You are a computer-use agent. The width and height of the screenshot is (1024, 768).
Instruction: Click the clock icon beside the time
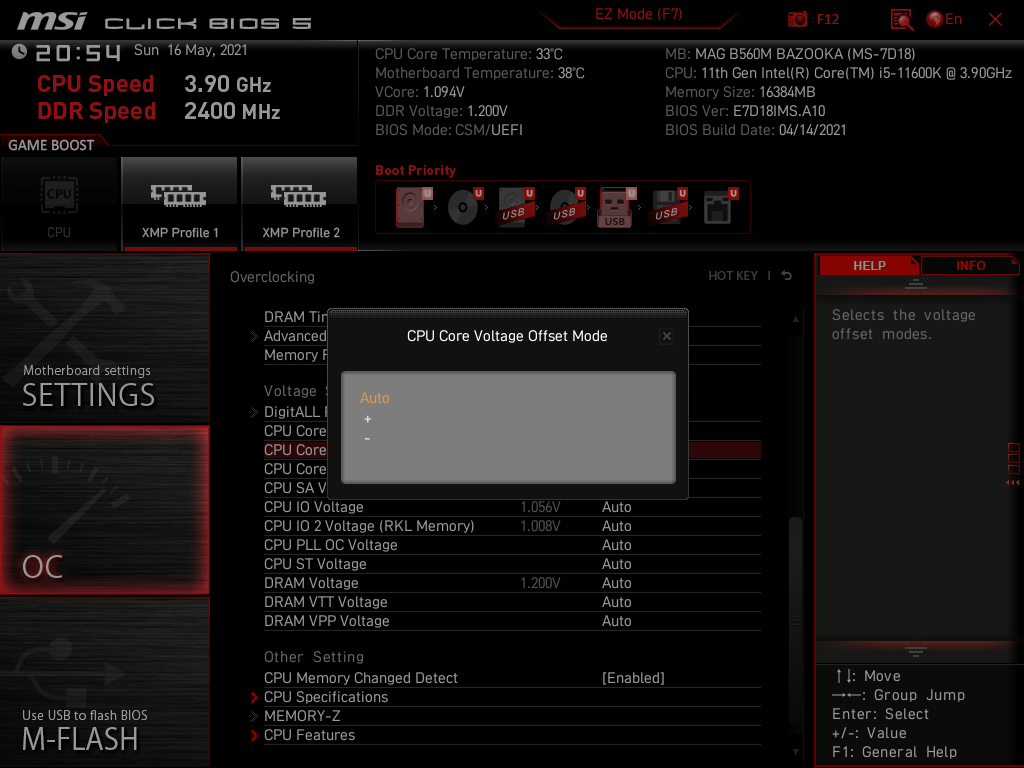click(x=19, y=52)
